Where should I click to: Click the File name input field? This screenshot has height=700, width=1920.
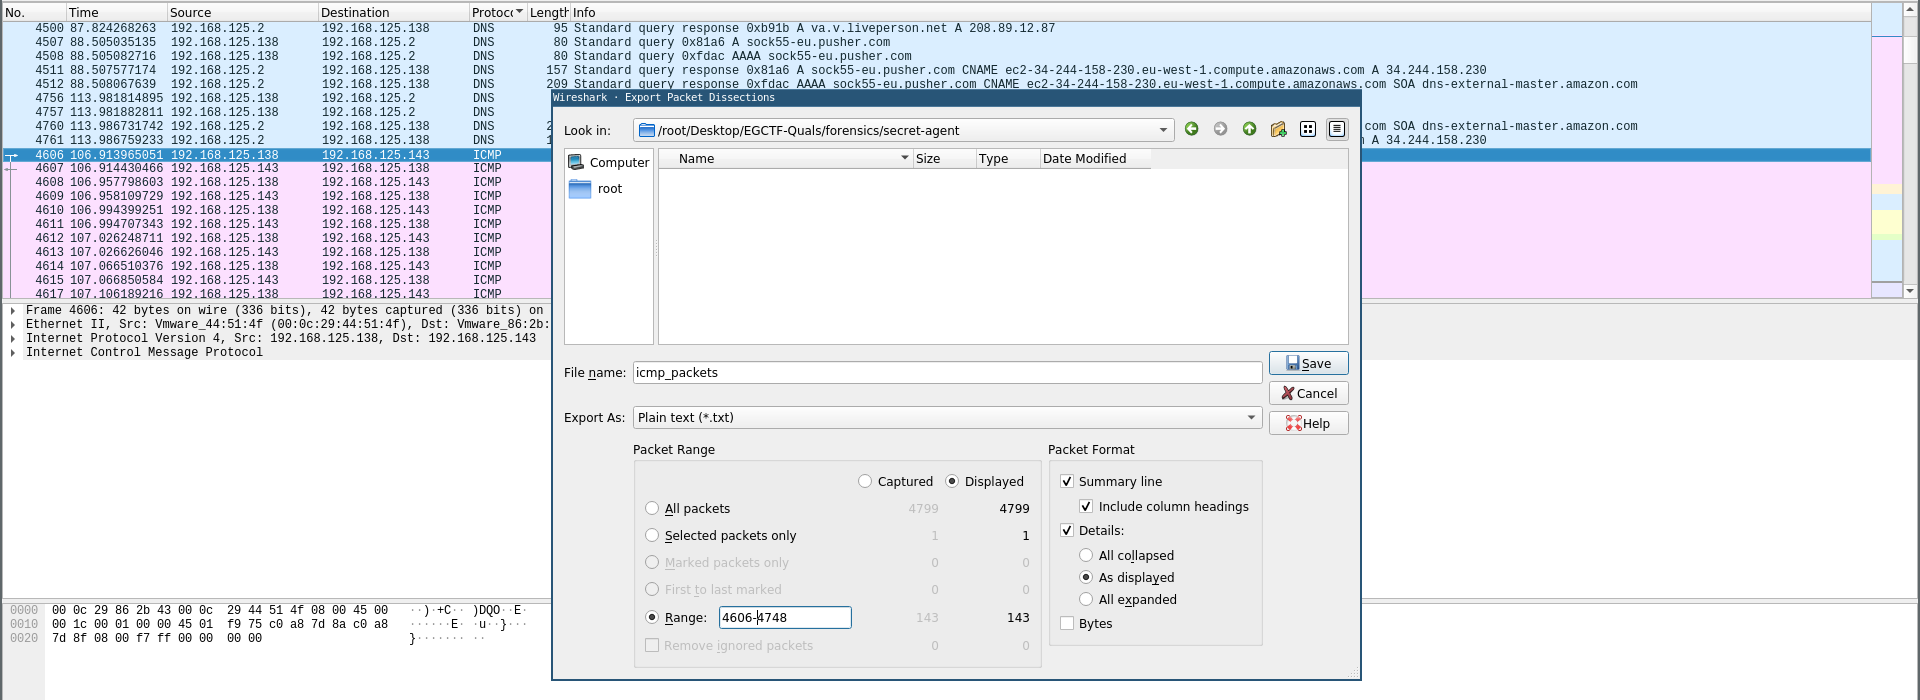click(946, 373)
